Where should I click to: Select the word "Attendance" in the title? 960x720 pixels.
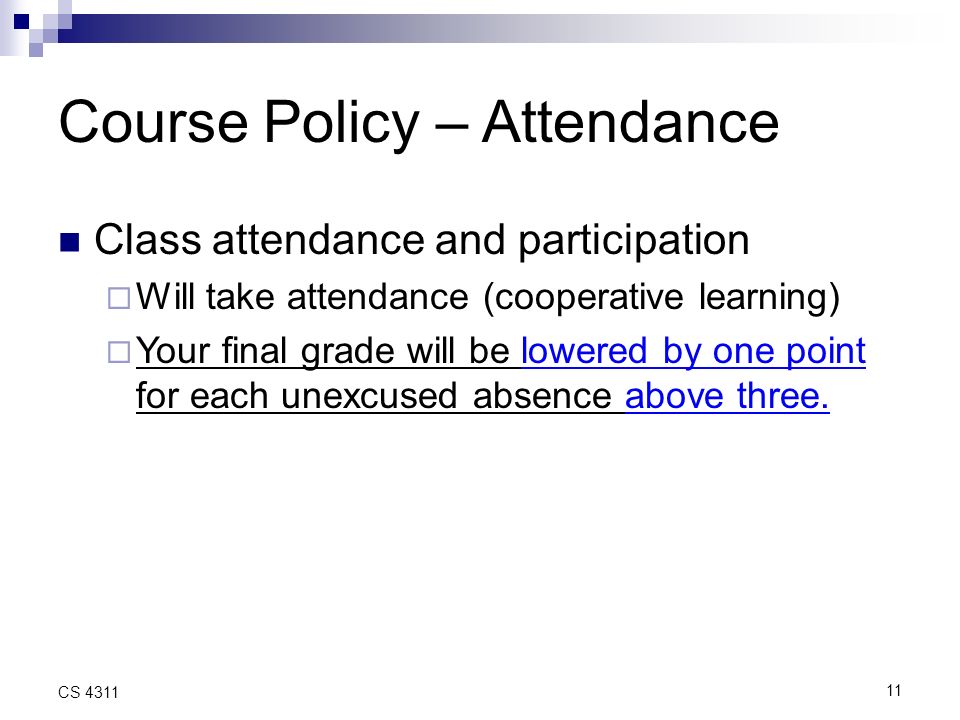point(630,122)
